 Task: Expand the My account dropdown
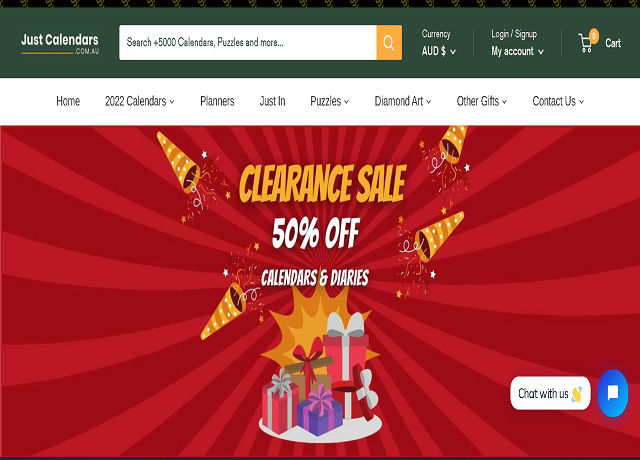coord(517,51)
